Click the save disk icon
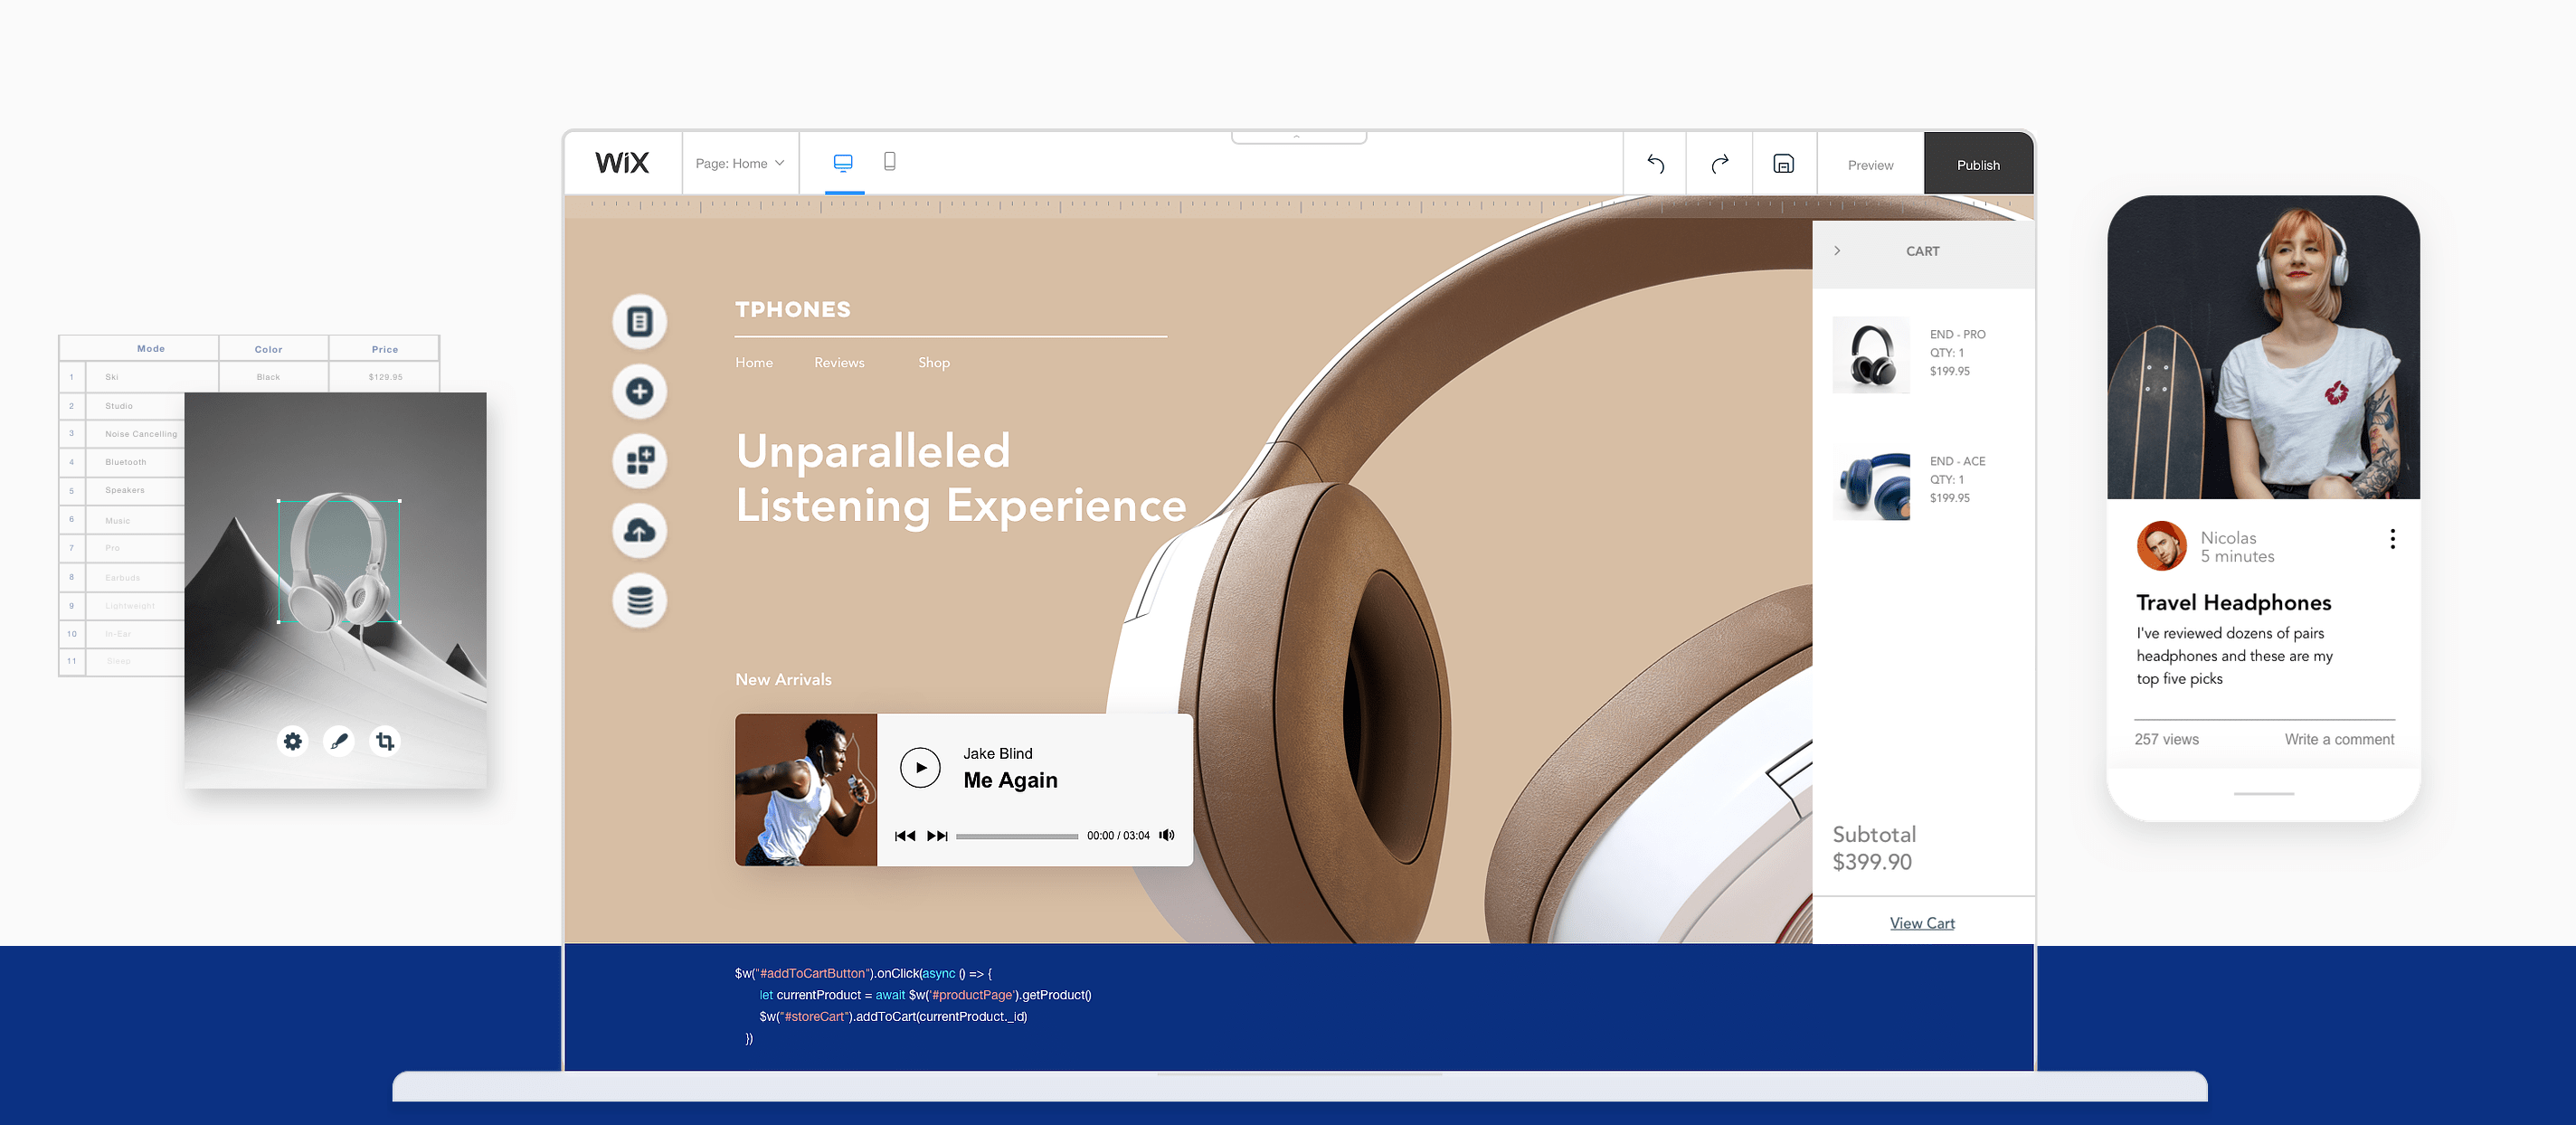 pos(1783,164)
